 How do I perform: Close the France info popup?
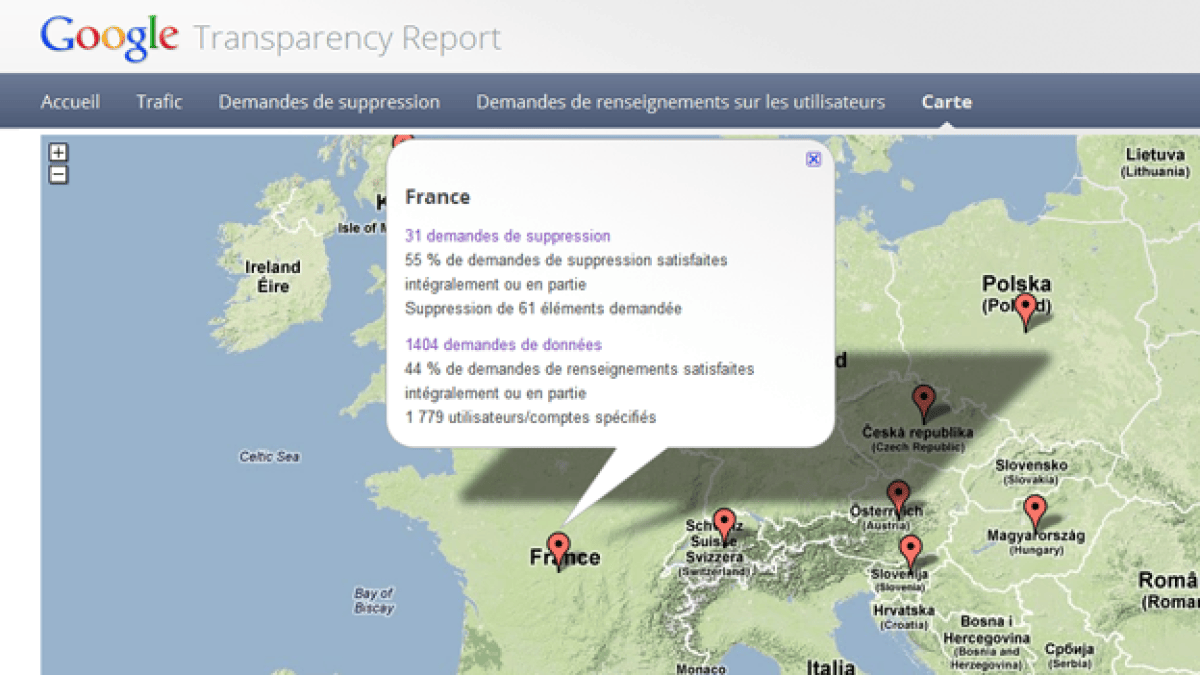(x=814, y=159)
